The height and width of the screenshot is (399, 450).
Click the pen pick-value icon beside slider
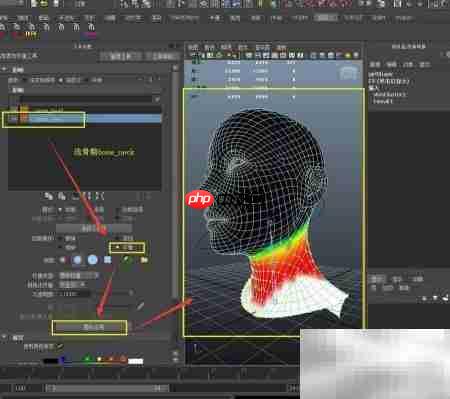[140, 306]
